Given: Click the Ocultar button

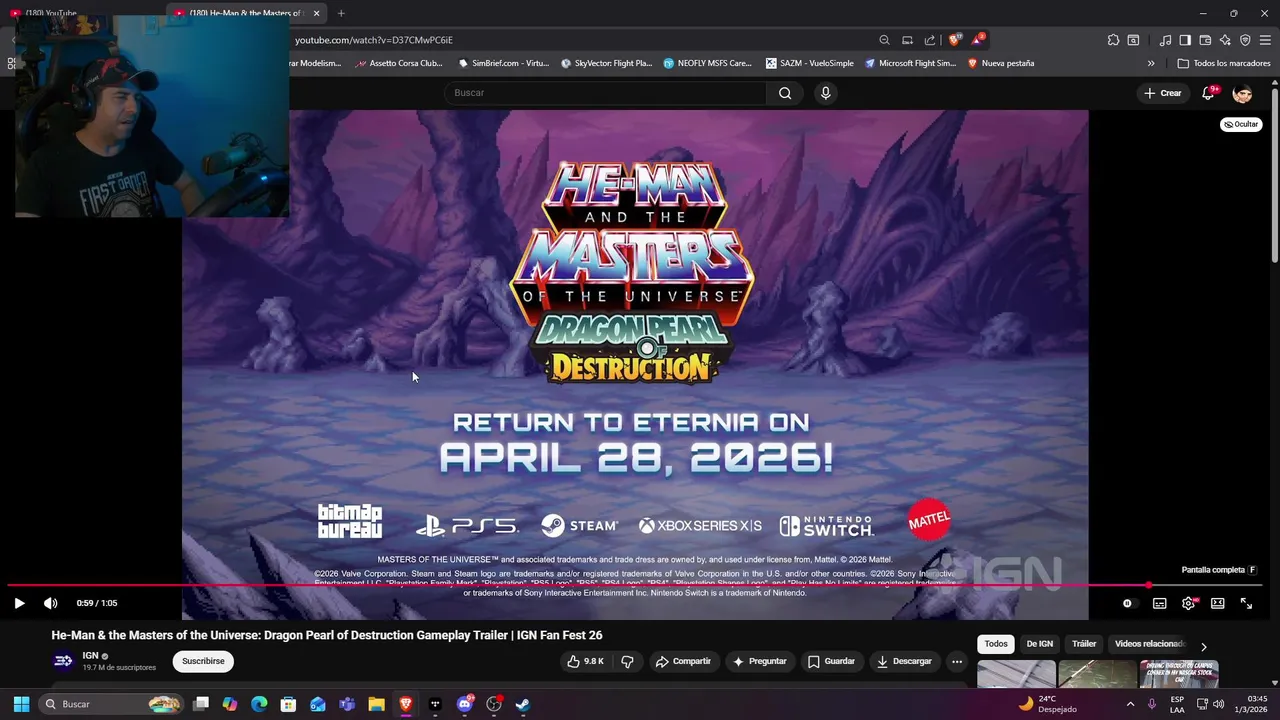Looking at the screenshot, I should pos(1241,124).
